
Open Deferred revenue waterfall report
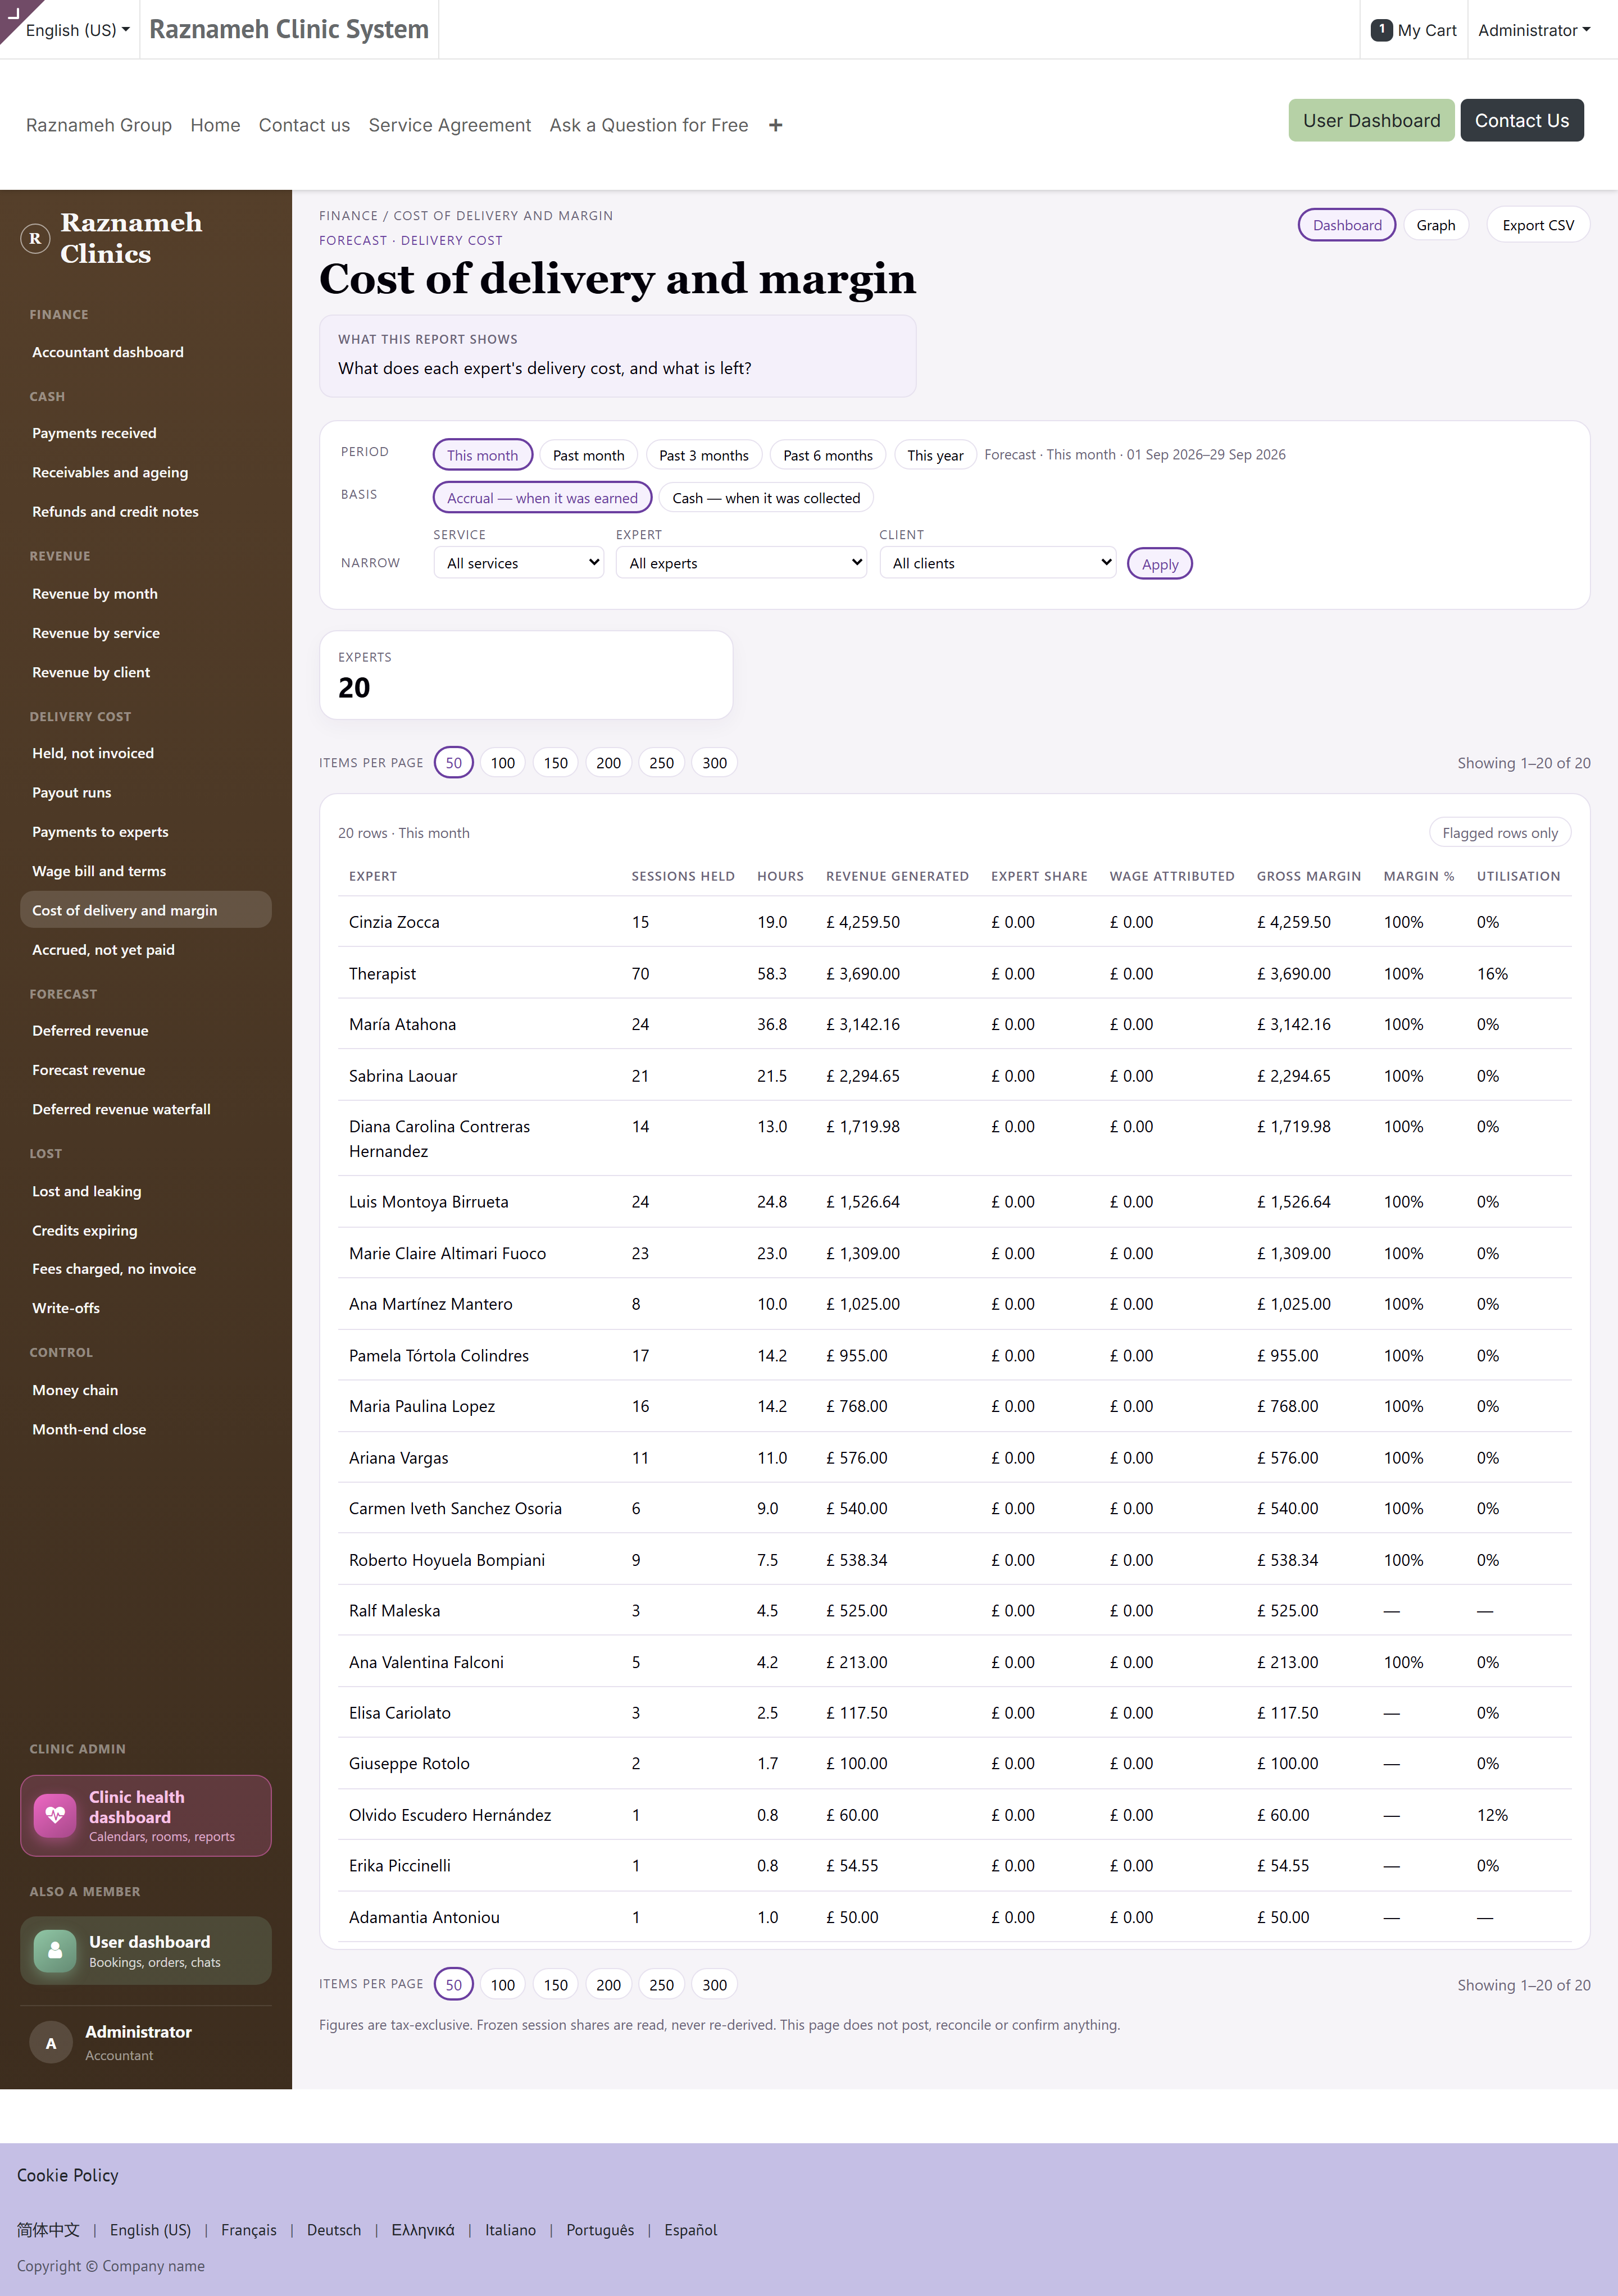point(121,1109)
